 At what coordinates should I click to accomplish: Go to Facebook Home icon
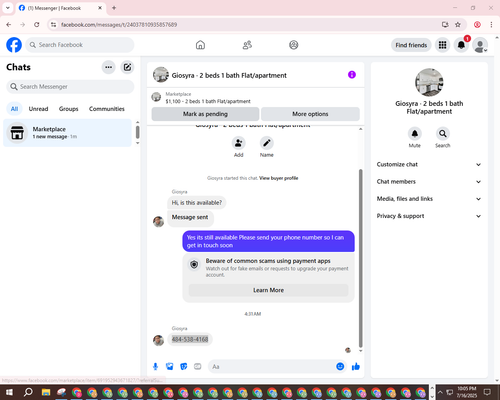[x=200, y=45]
